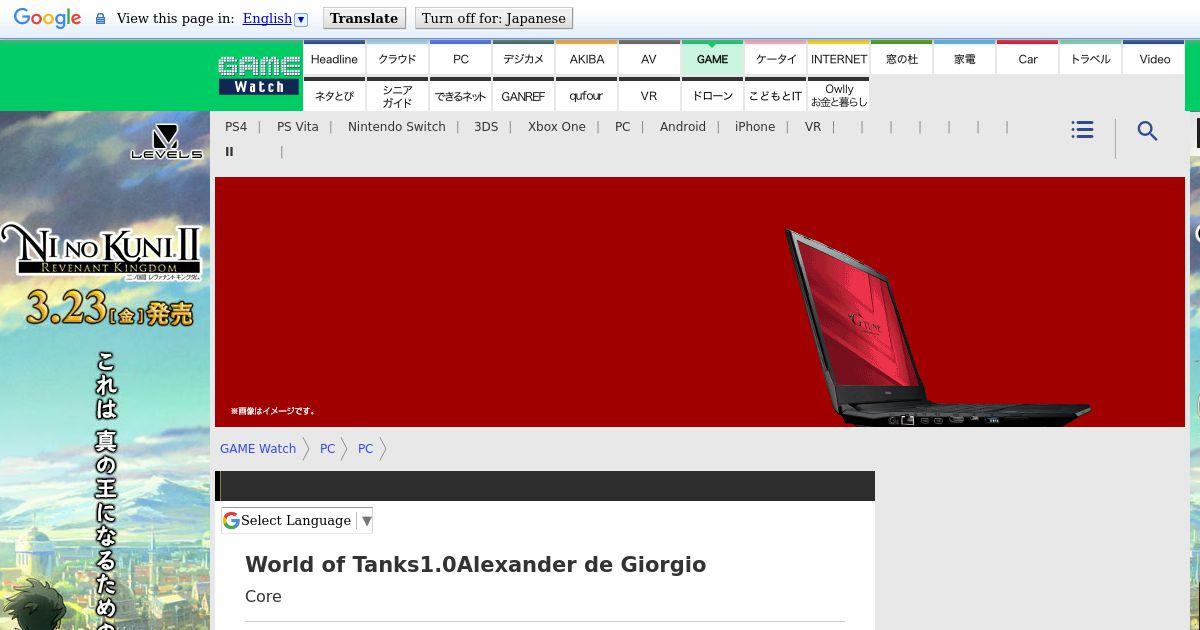The height and width of the screenshot is (630, 1200).
Task: Go to VR category in platform bar
Action: click(x=813, y=127)
